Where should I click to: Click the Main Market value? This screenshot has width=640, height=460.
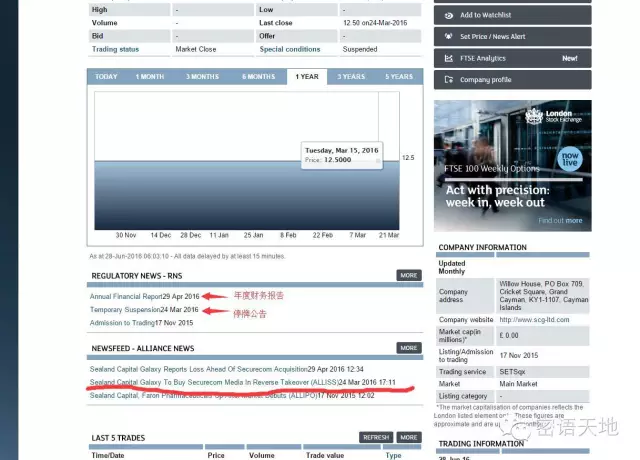518,384
